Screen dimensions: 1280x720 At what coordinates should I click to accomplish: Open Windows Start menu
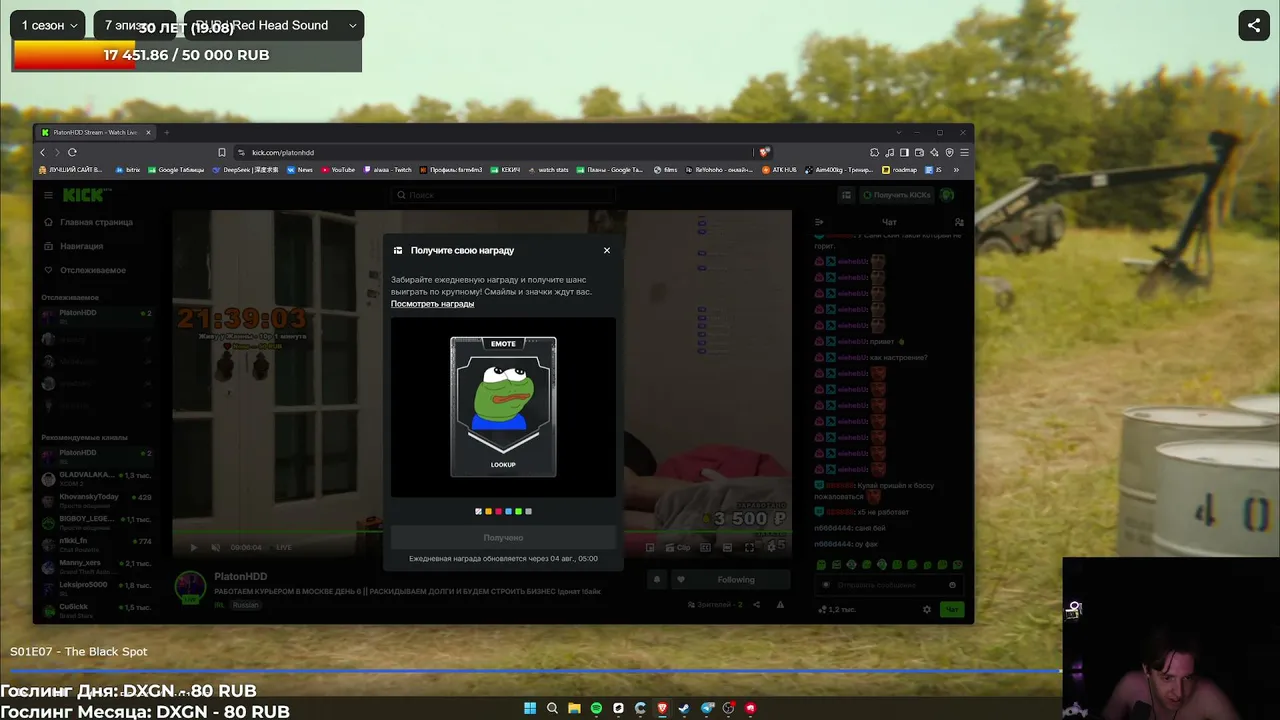(530, 708)
